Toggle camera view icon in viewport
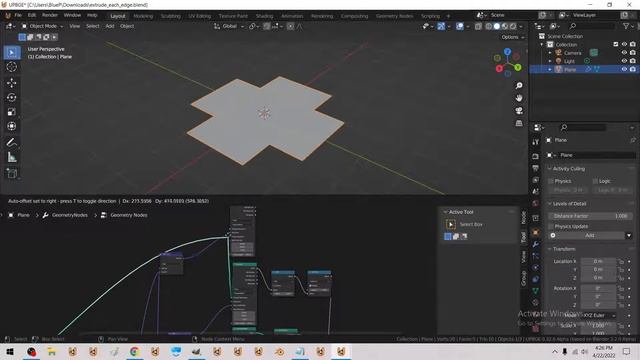640x360 pixels. click(519, 111)
